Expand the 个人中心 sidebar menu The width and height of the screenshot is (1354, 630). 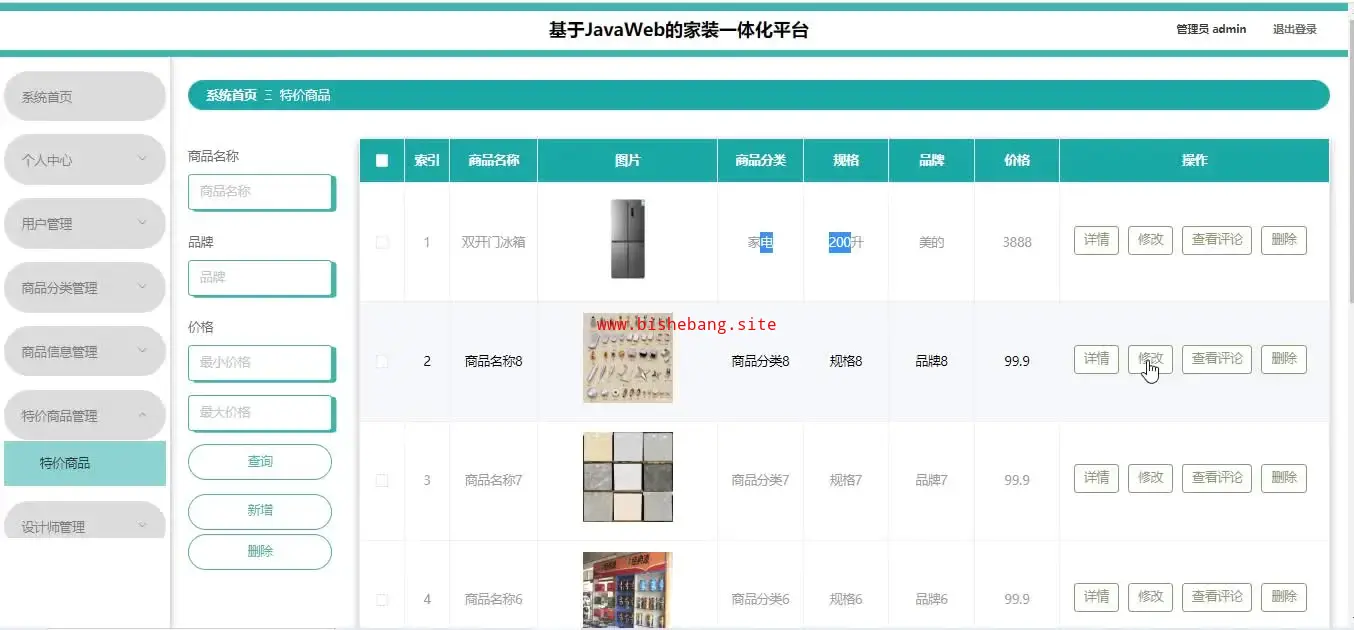(84, 160)
